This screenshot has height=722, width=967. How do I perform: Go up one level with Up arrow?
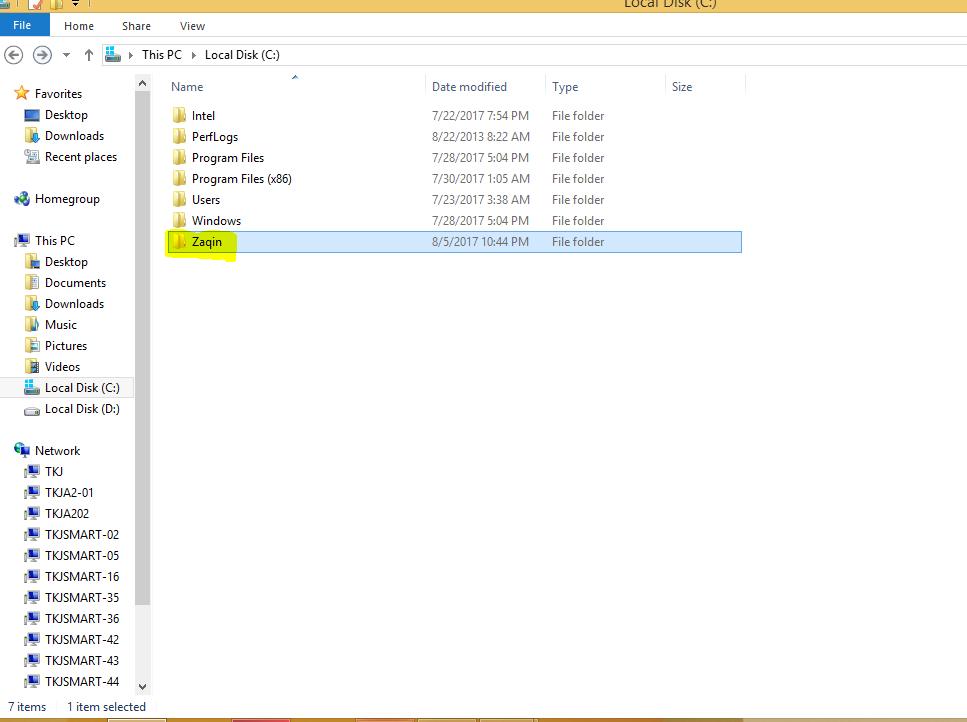[x=89, y=55]
